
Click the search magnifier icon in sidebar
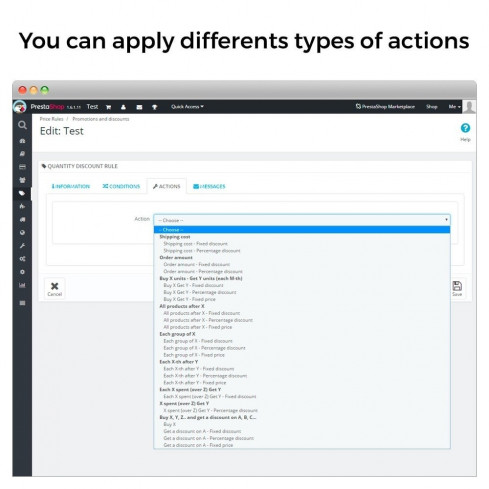click(x=22, y=125)
